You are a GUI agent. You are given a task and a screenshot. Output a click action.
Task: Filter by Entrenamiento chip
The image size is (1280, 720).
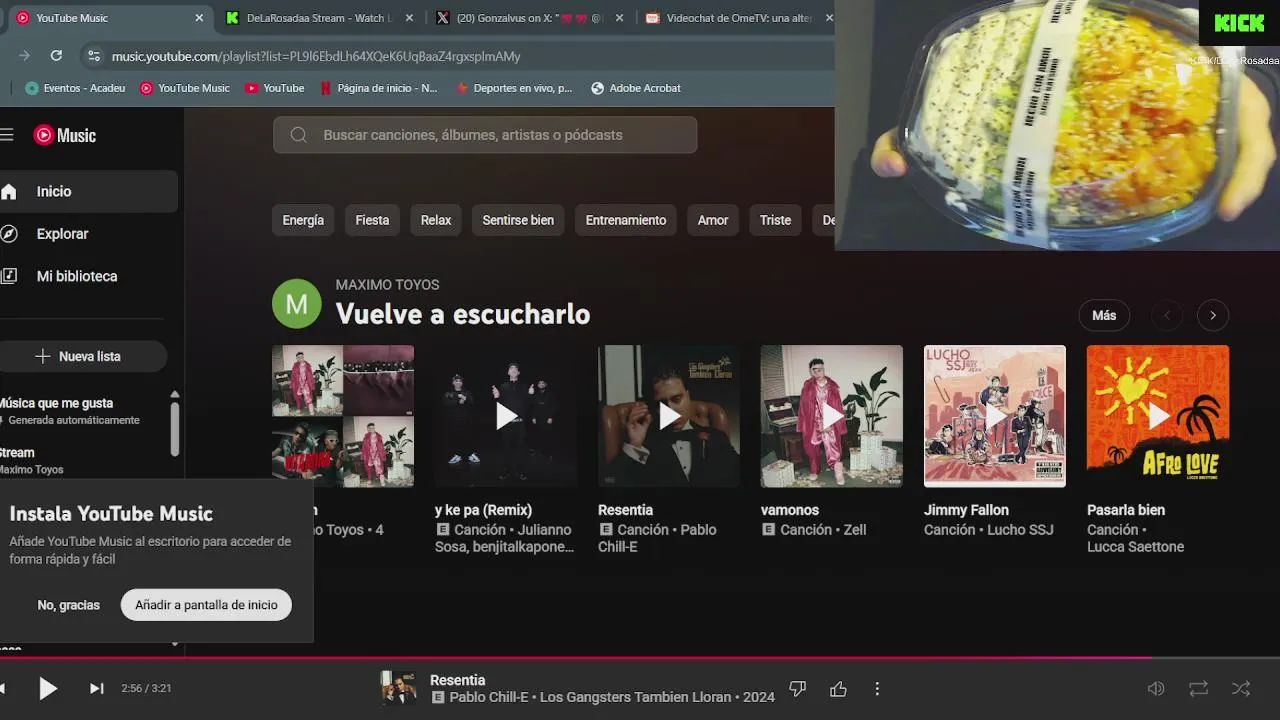tap(626, 220)
